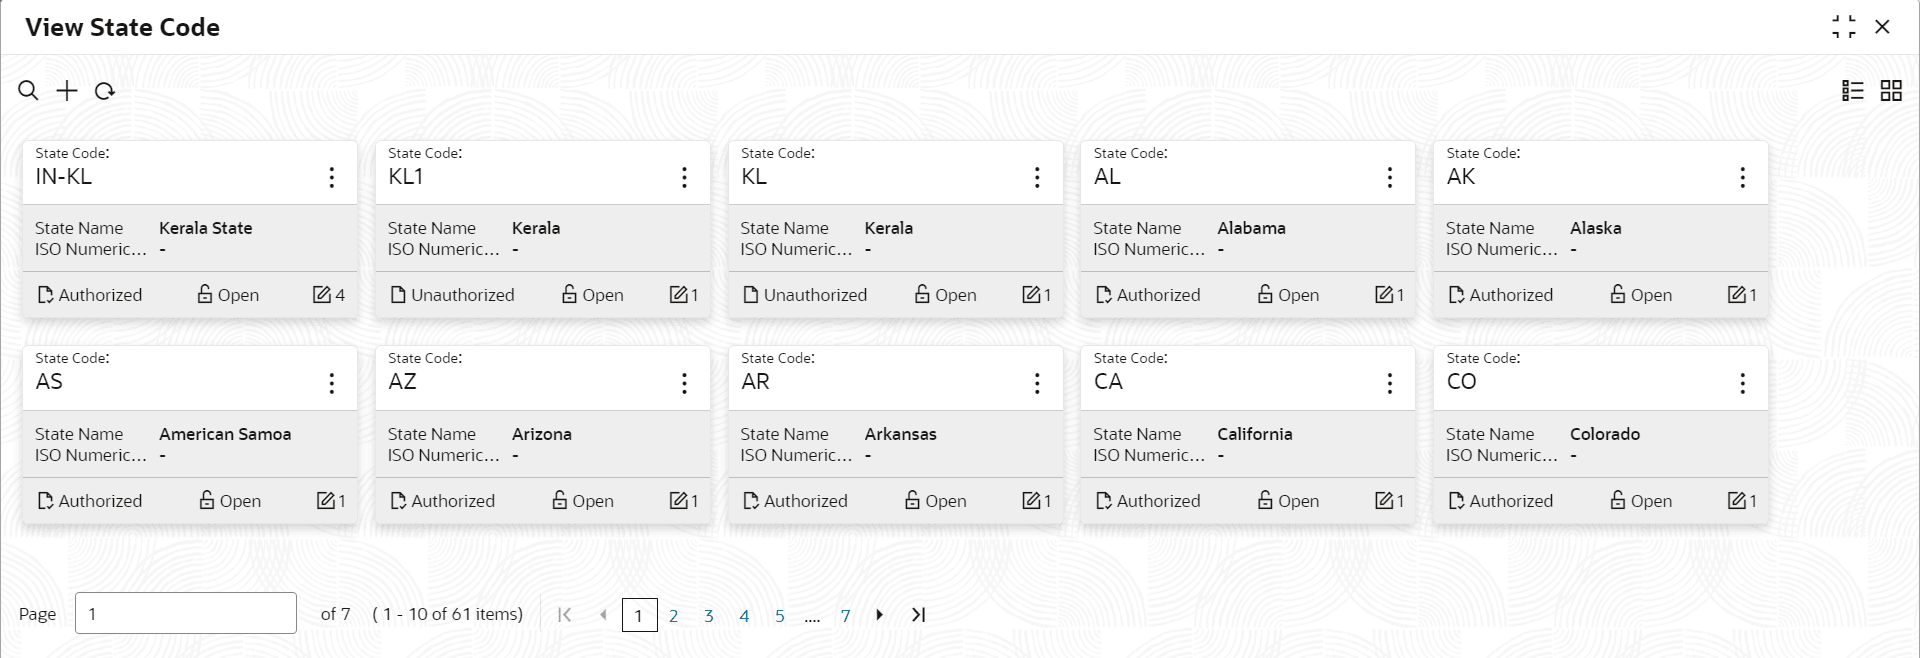Go to the next page arrow

[879, 615]
